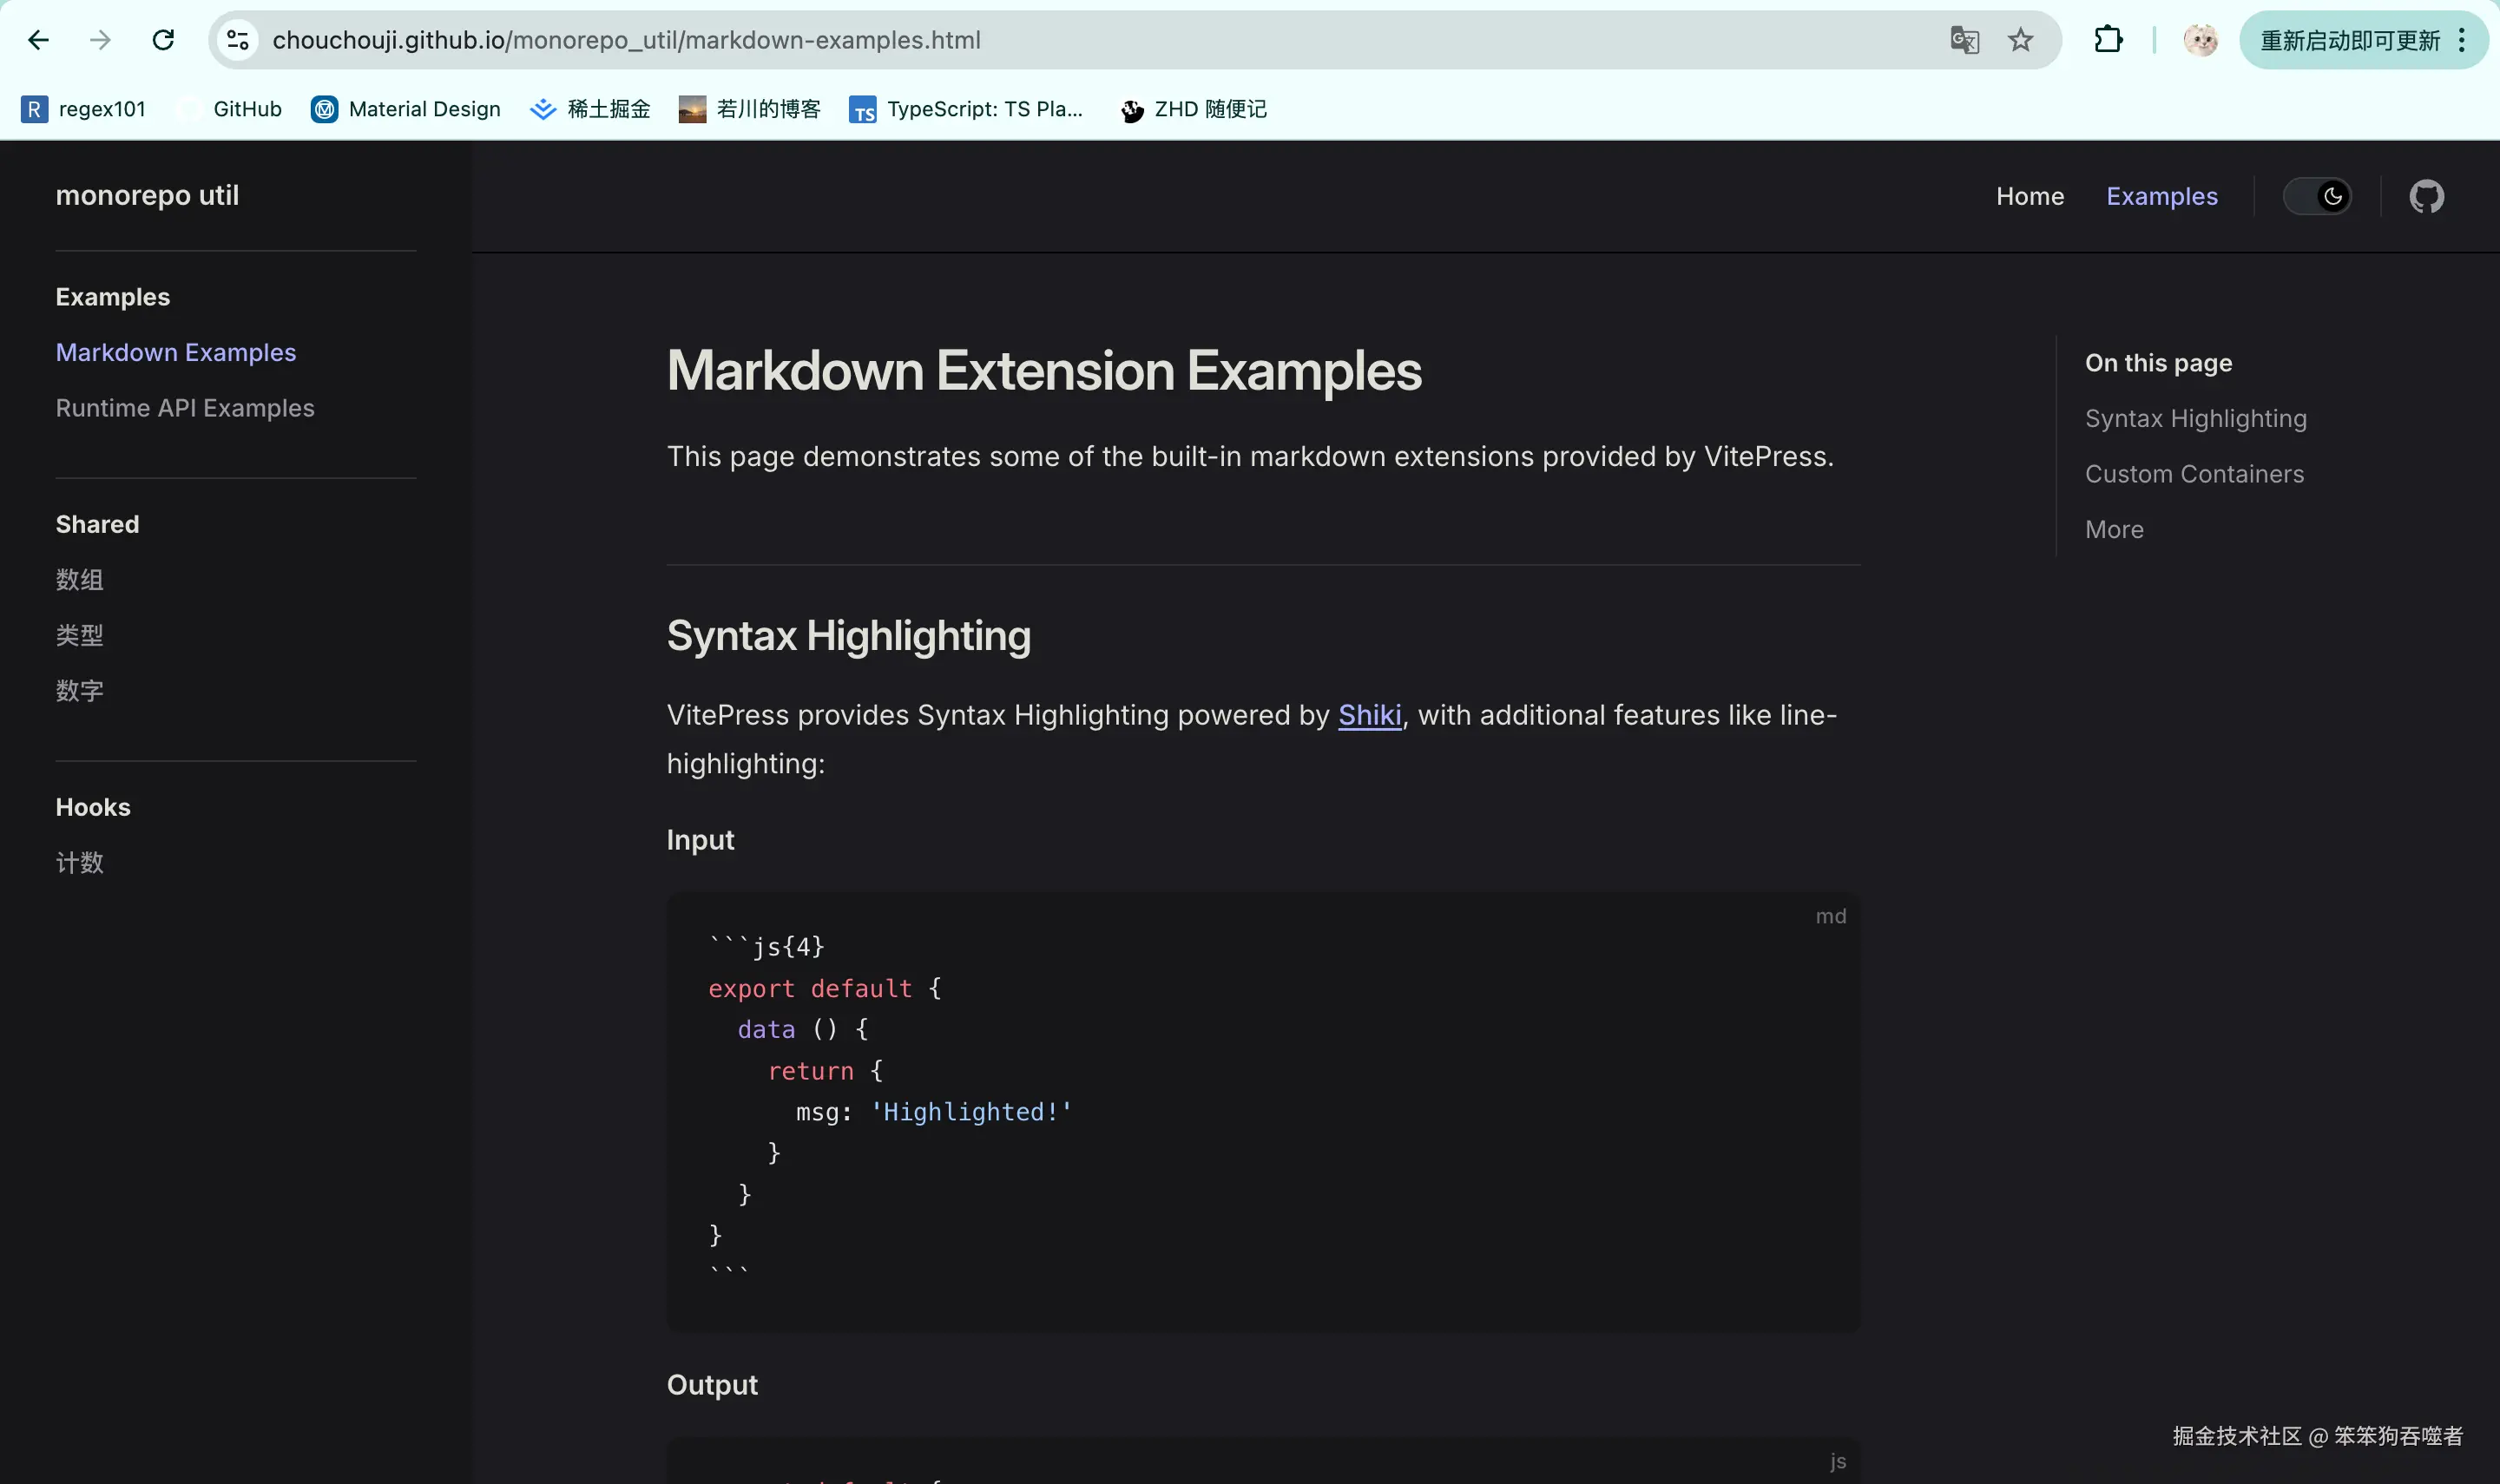
Task: Open the TypeScript TS Playground bookmark
Action: [x=966, y=109]
